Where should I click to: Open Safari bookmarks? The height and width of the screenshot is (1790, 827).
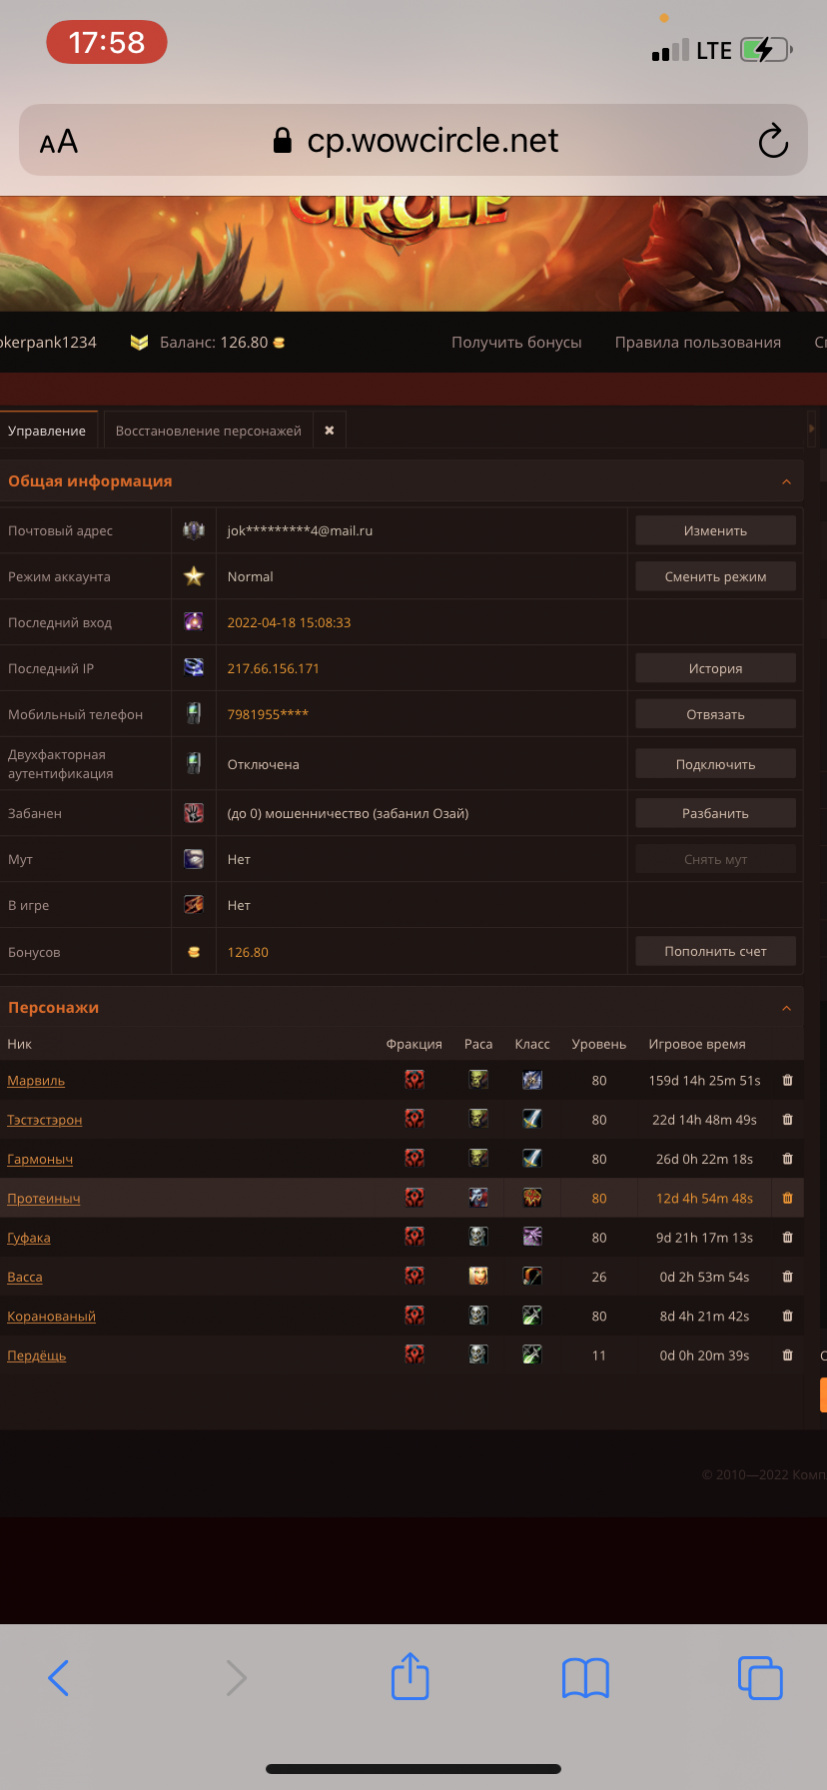click(x=585, y=1678)
